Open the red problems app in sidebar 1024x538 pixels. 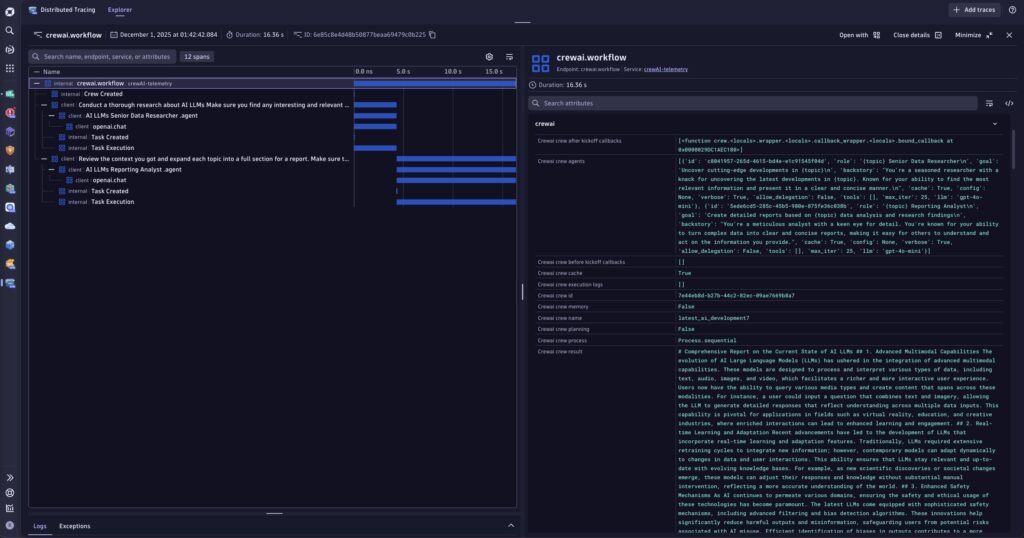[x=10, y=112]
